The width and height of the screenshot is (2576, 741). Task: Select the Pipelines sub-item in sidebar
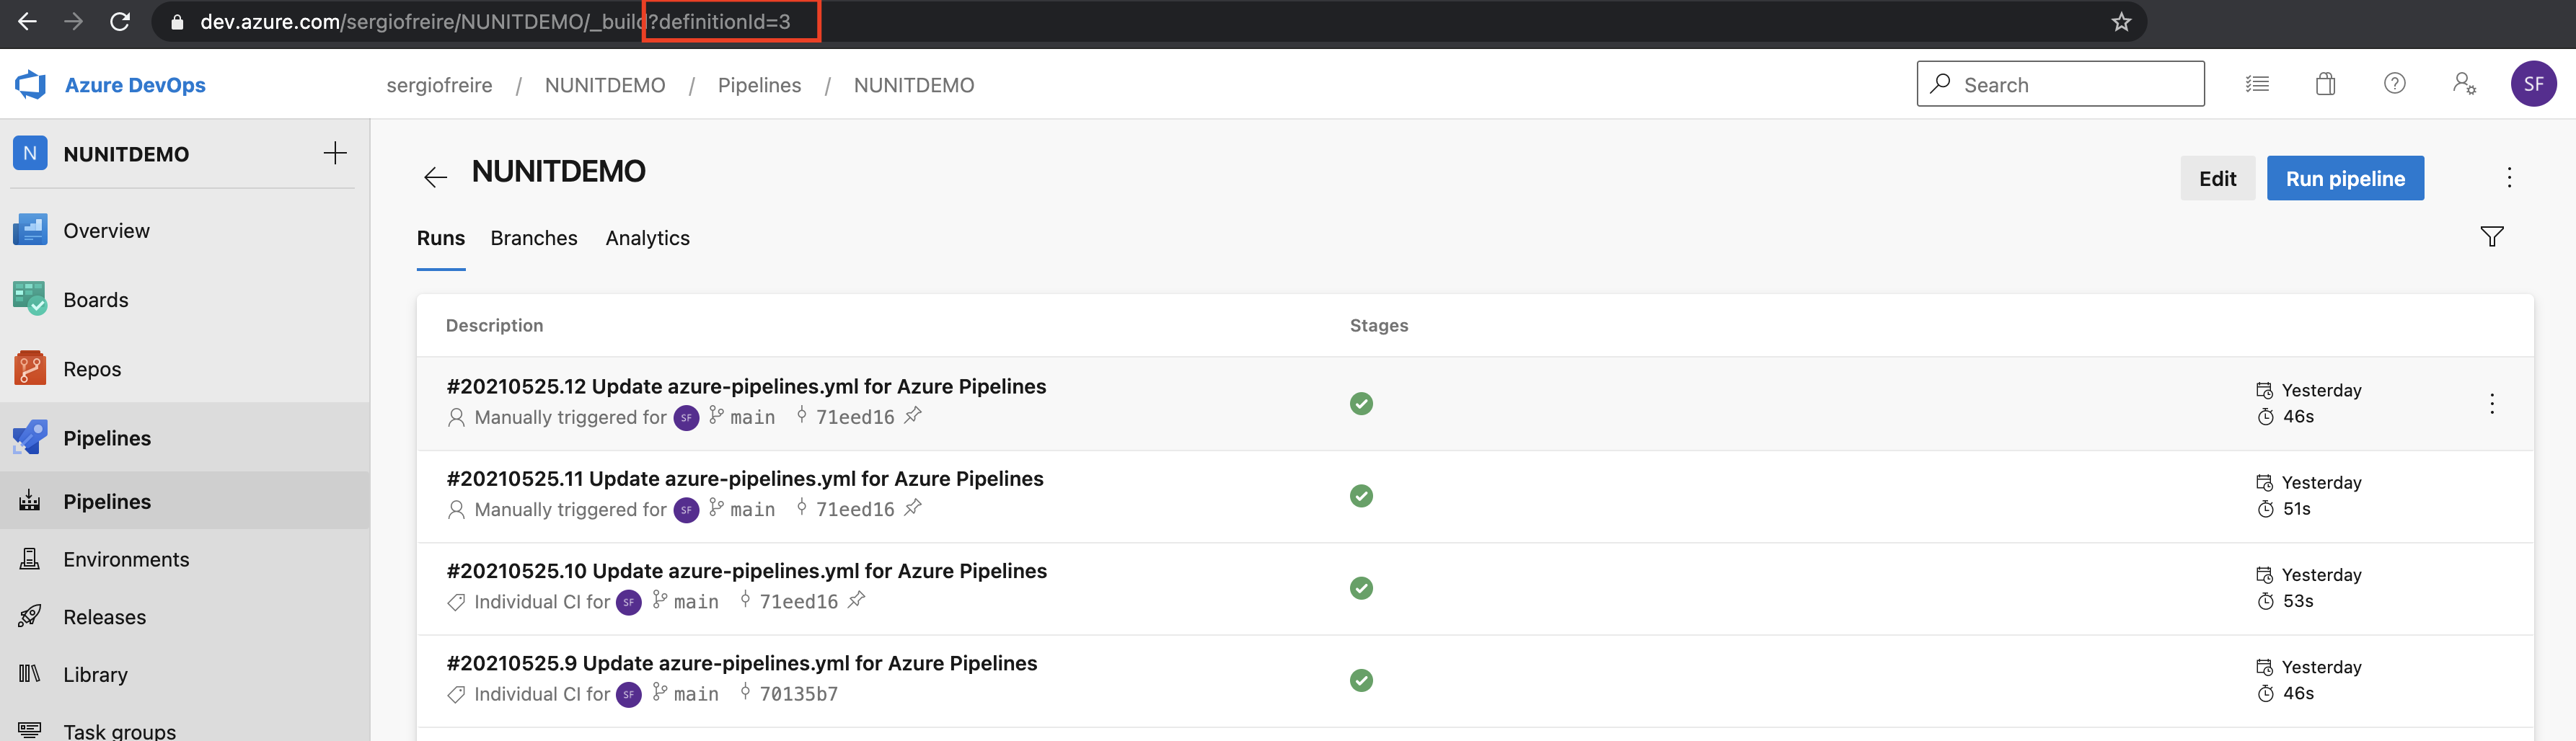185,501
